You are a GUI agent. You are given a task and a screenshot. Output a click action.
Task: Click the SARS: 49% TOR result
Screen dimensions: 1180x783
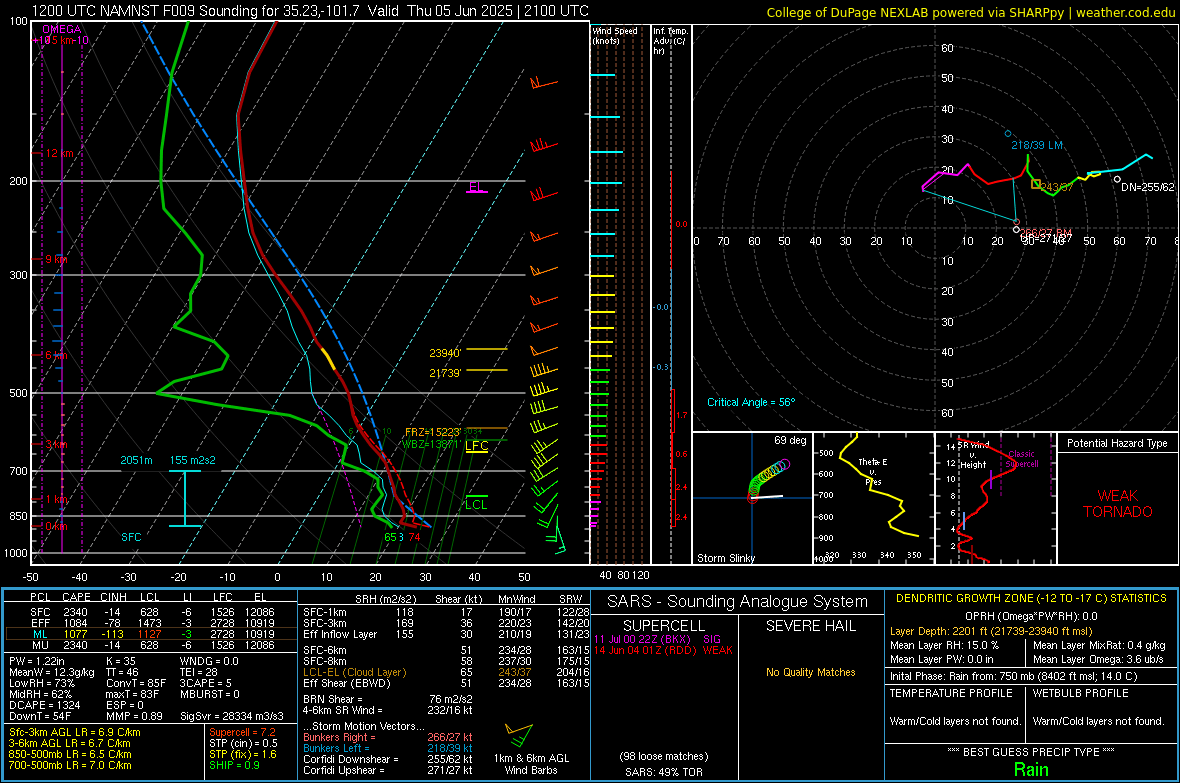664,772
